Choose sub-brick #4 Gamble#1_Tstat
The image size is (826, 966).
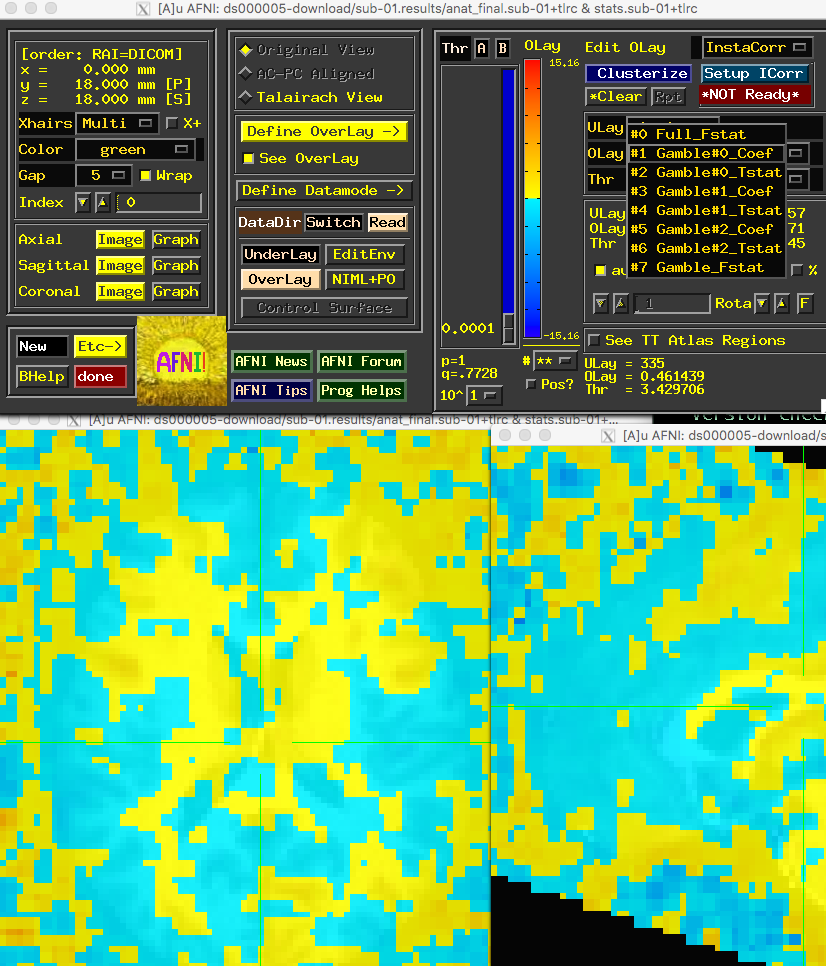(x=706, y=210)
